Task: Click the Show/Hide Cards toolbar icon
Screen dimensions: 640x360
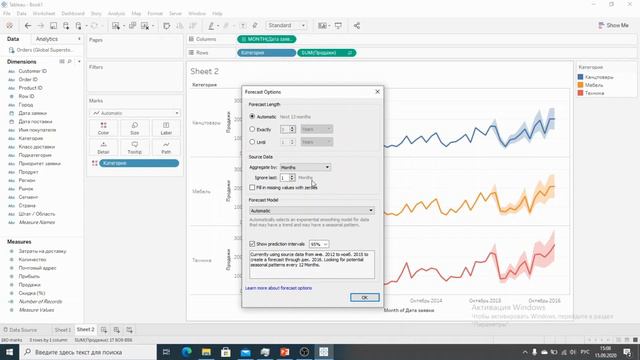Action: point(322,26)
